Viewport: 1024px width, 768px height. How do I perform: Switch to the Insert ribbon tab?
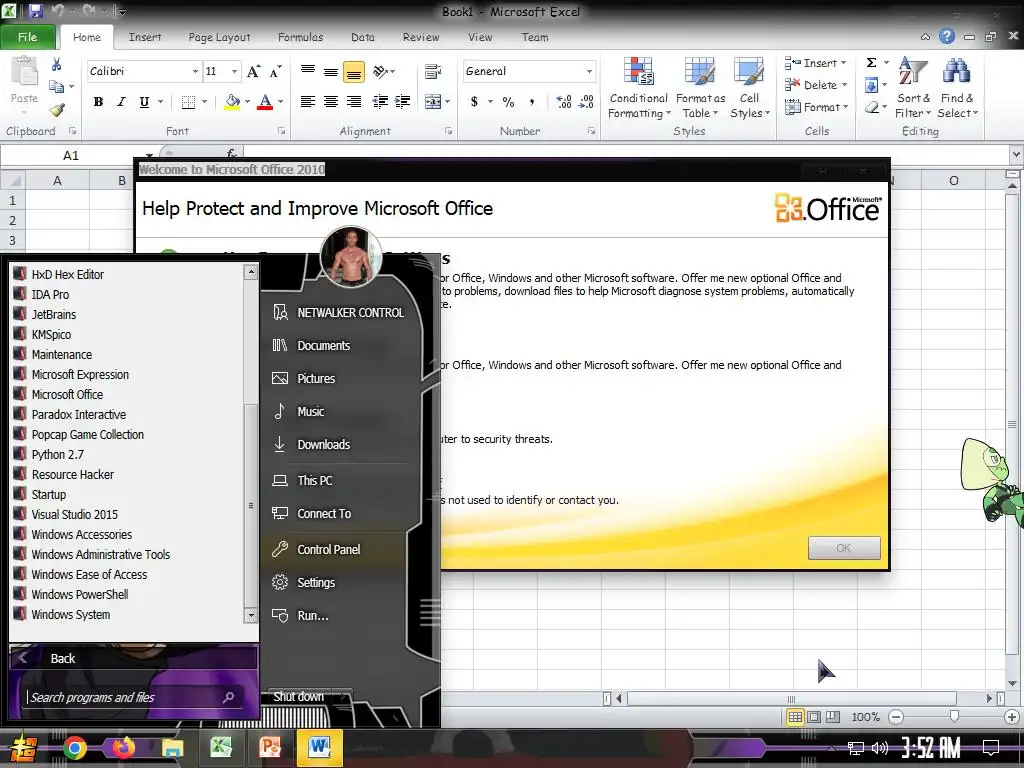pyautogui.click(x=144, y=37)
